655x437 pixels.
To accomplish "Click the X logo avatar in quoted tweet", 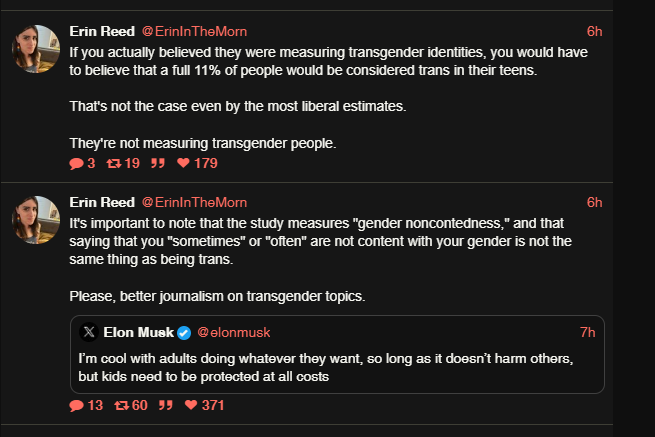I will click(88, 332).
